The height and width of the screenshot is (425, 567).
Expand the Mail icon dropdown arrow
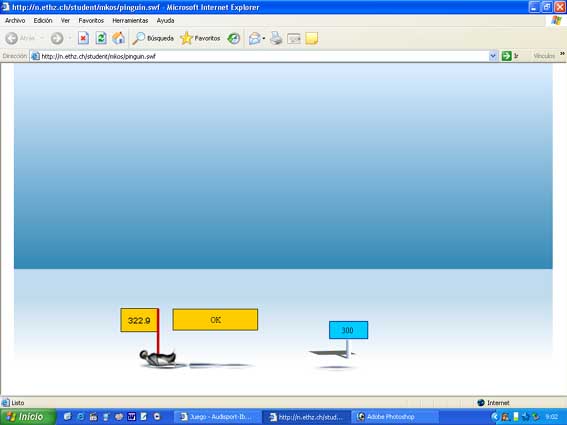(x=264, y=38)
